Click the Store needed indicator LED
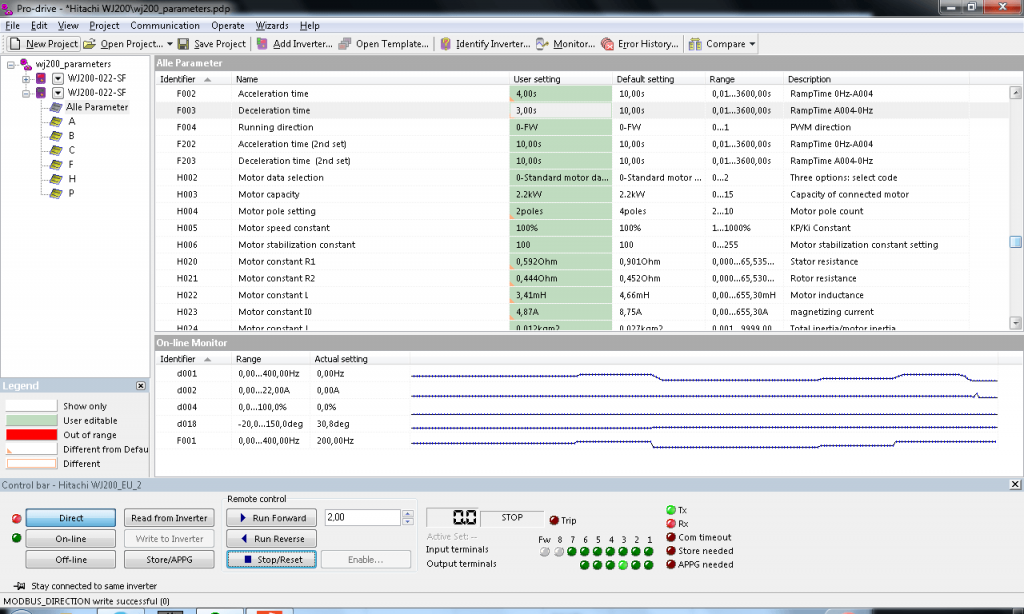 (671, 551)
